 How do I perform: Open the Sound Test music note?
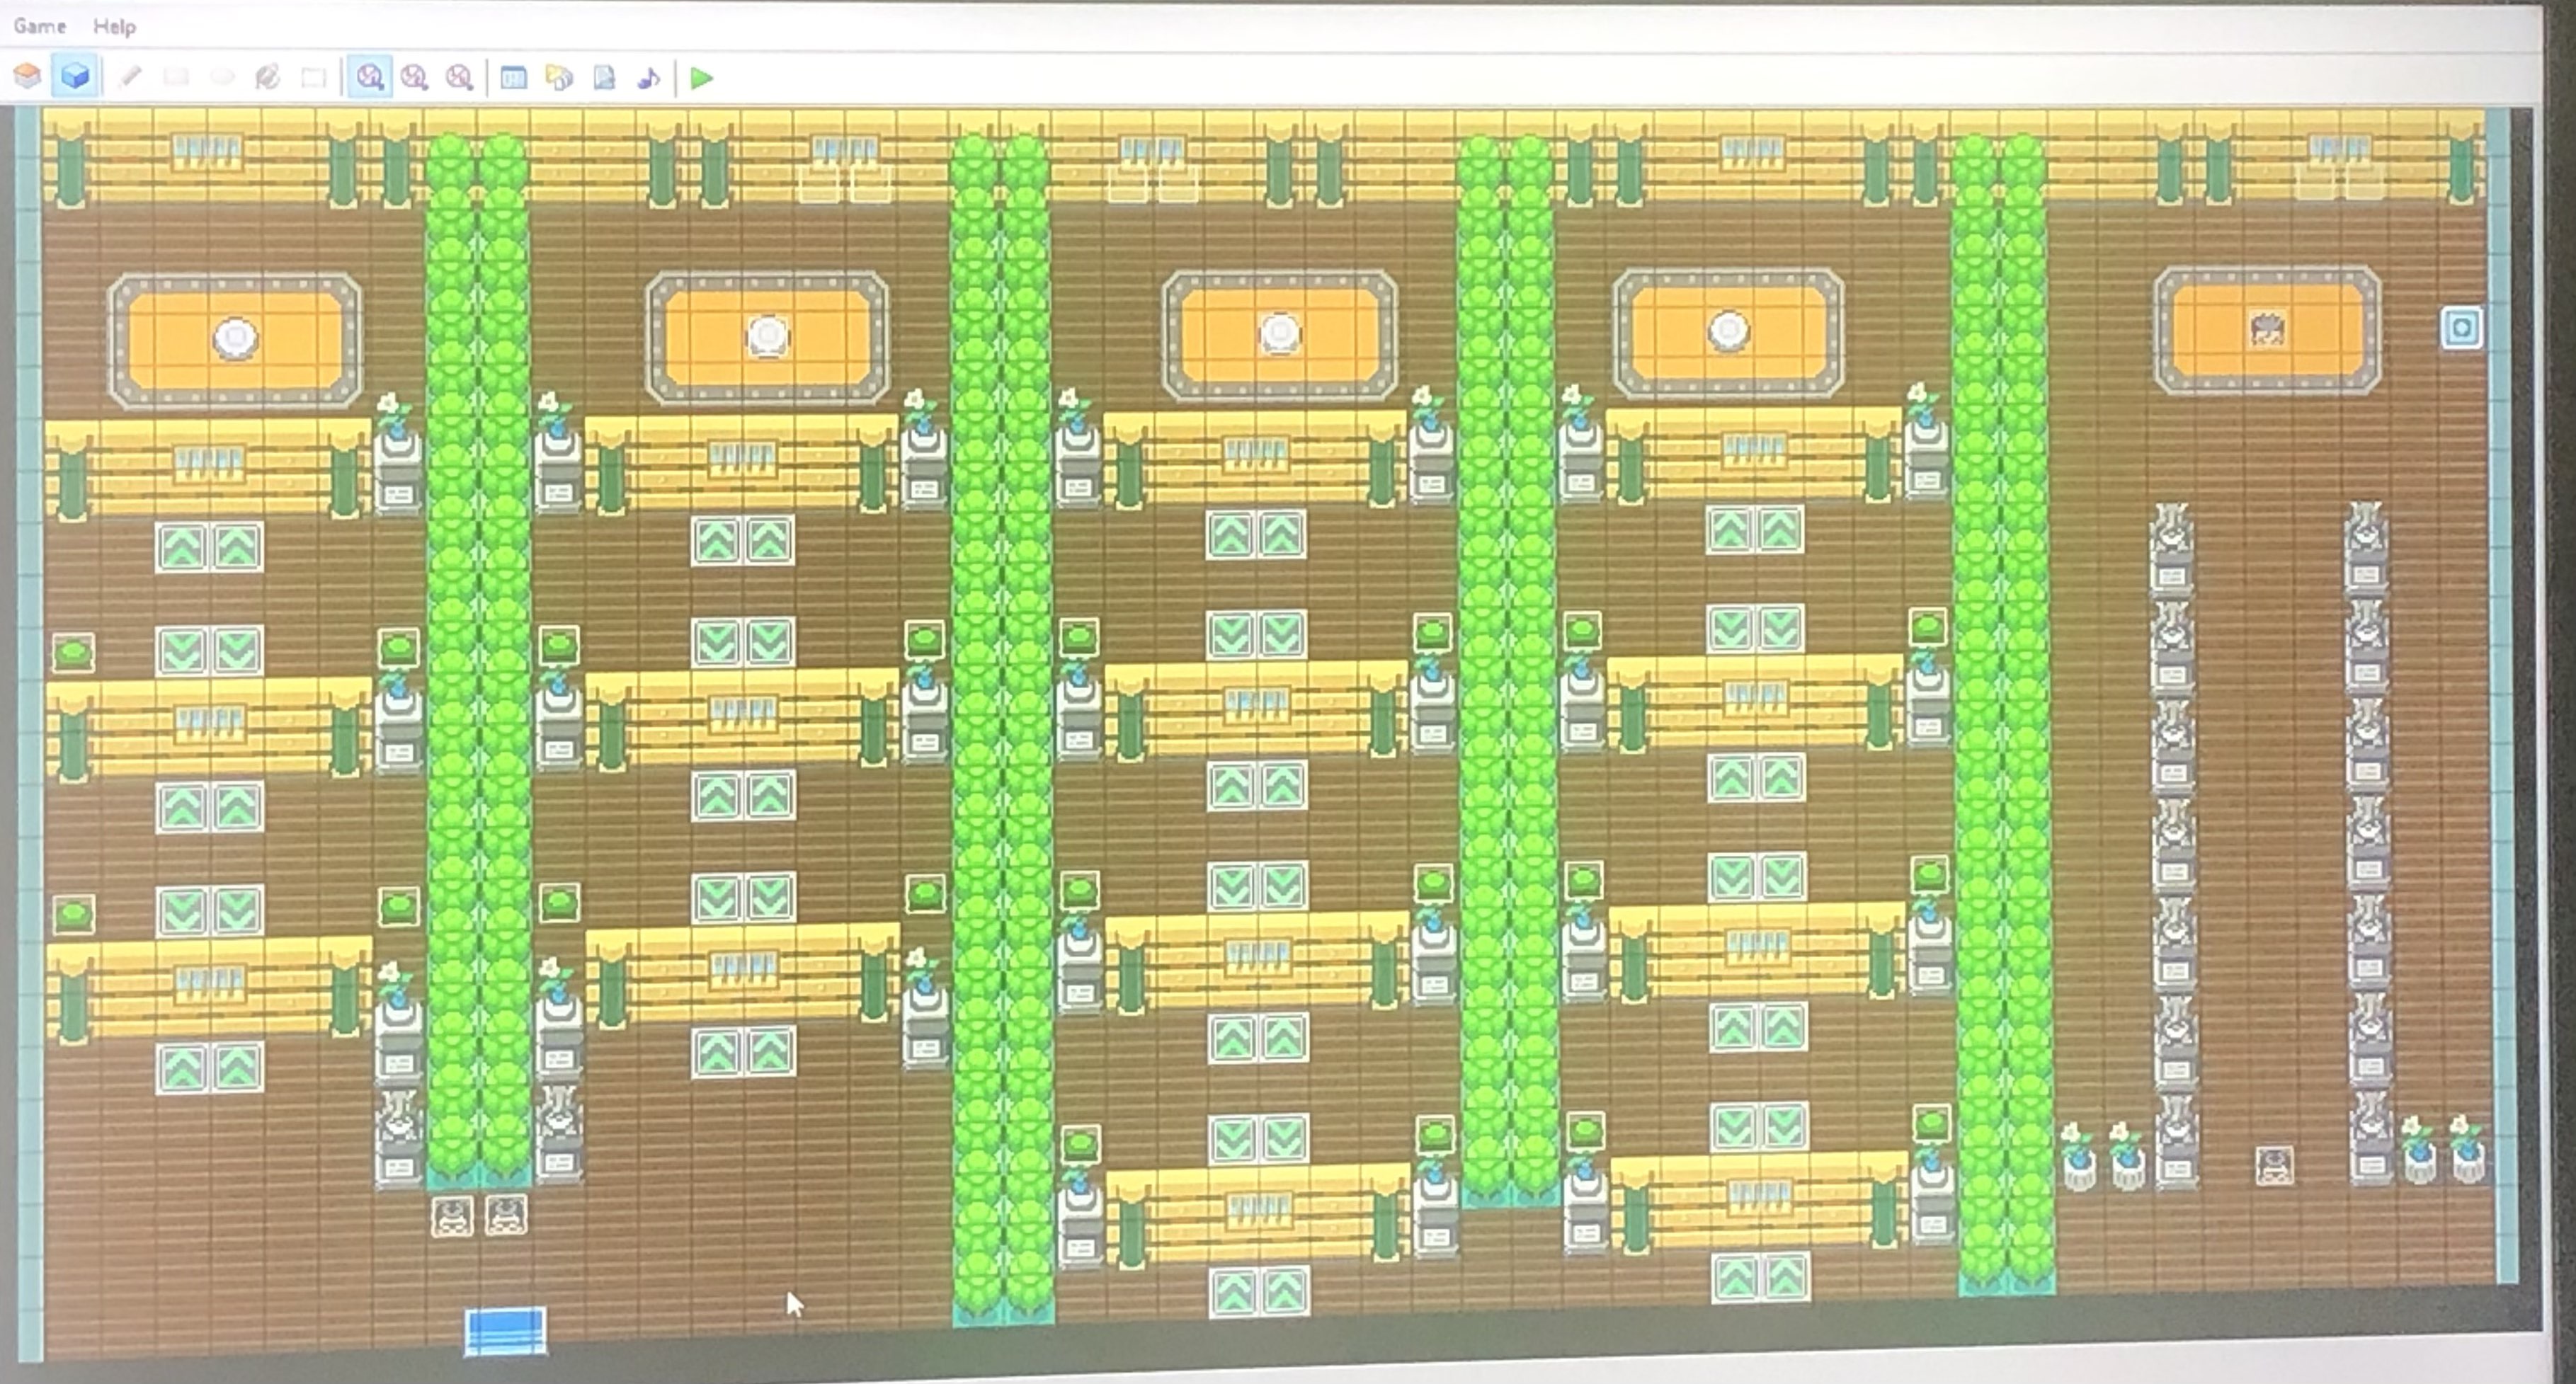[x=649, y=77]
